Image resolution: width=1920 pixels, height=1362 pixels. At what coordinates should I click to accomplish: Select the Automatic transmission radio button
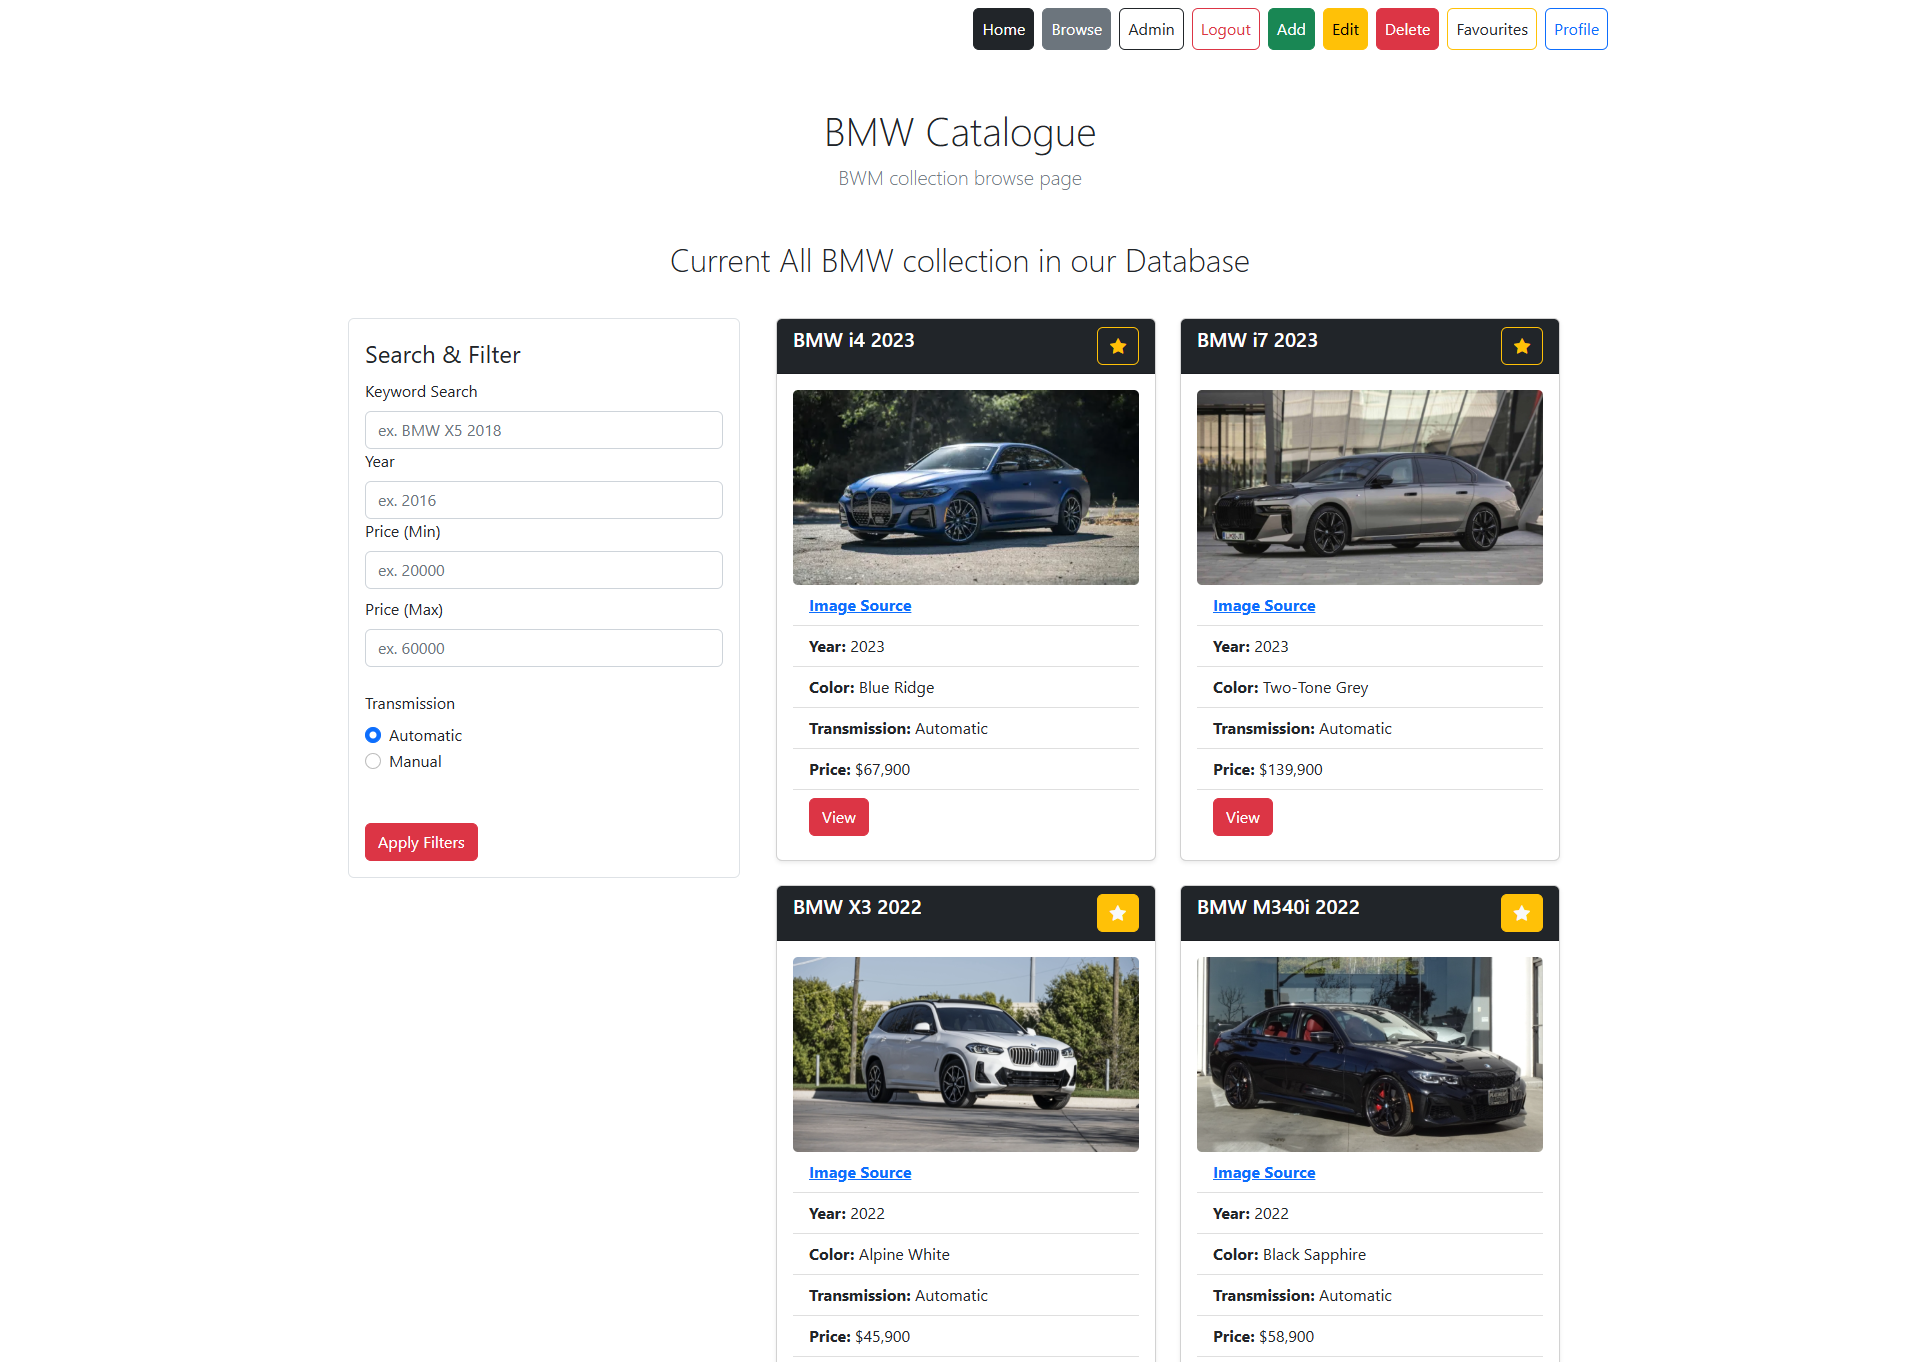(373, 735)
